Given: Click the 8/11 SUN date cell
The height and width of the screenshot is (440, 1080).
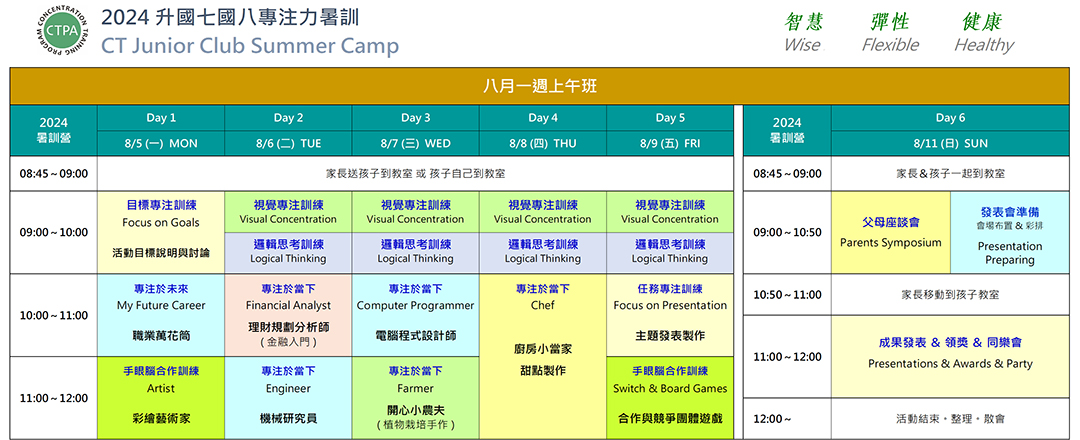Looking at the screenshot, I should tap(950, 143).
